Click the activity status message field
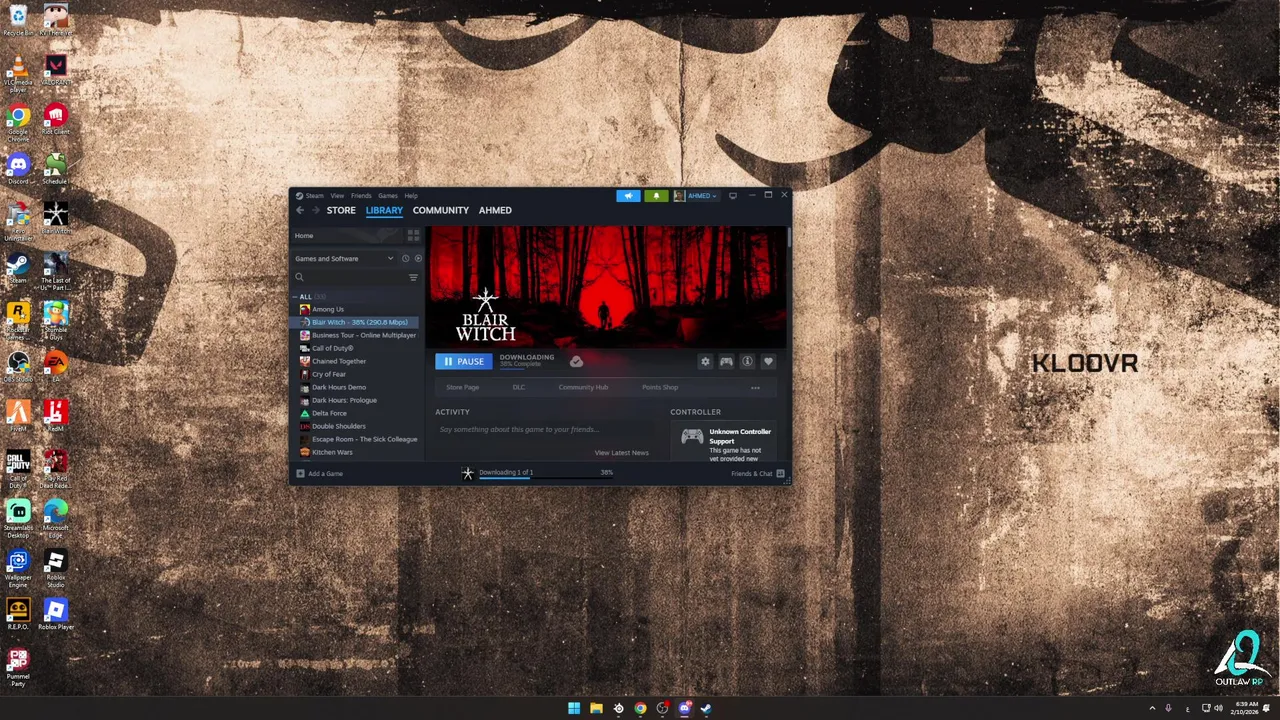The height and width of the screenshot is (720, 1280). (x=548, y=429)
